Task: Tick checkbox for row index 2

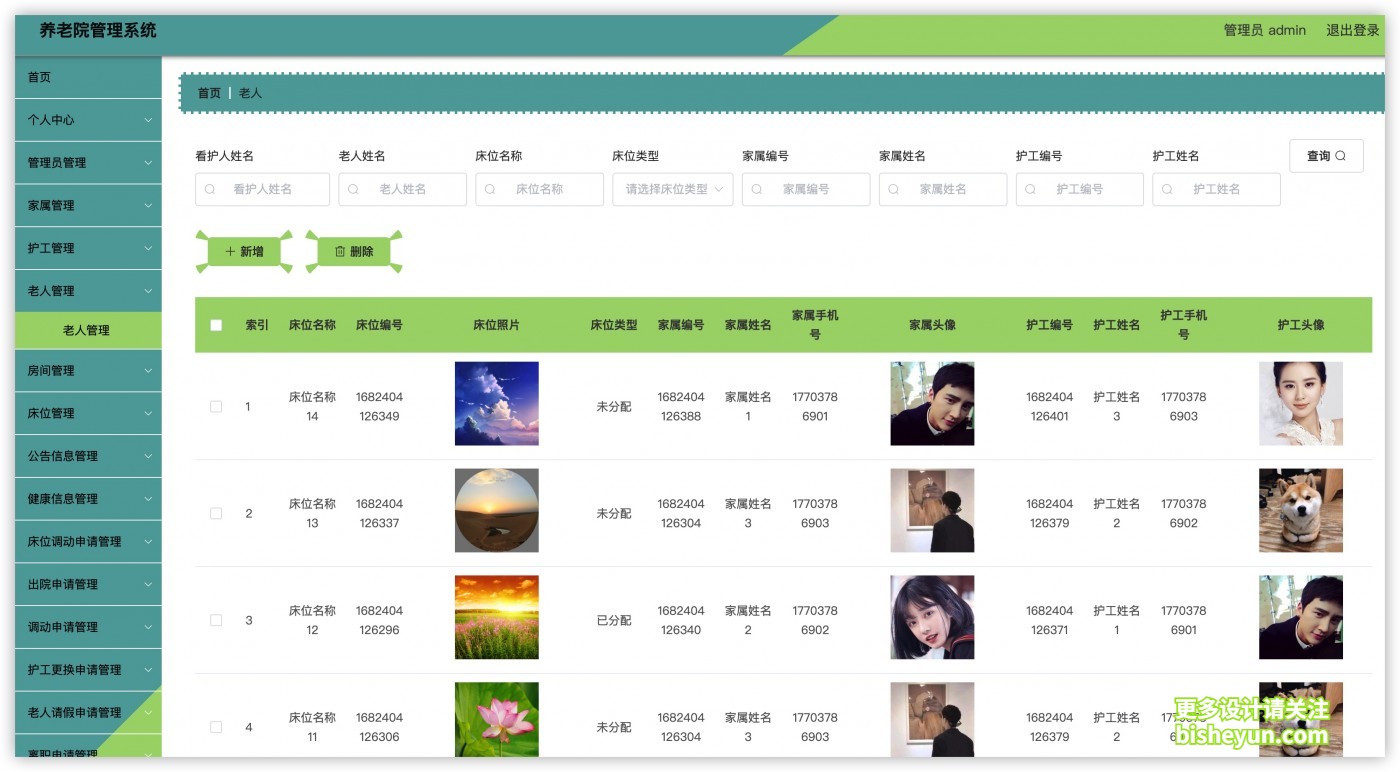Action: (x=216, y=513)
